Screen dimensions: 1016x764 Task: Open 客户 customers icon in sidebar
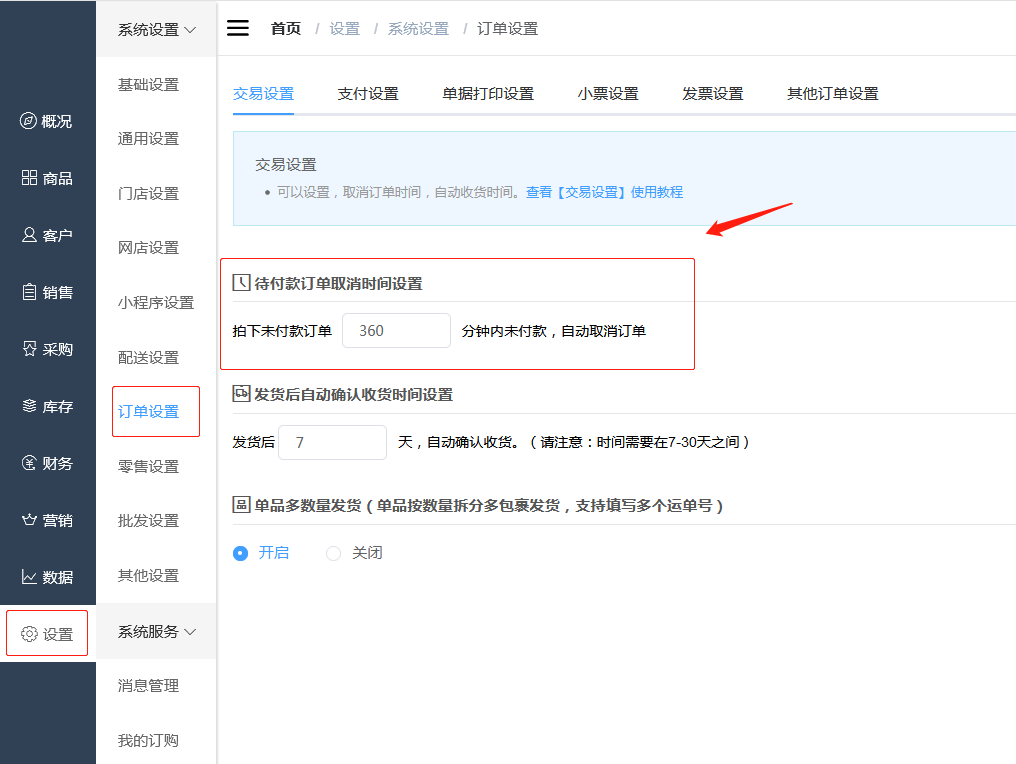tap(29, 235)
